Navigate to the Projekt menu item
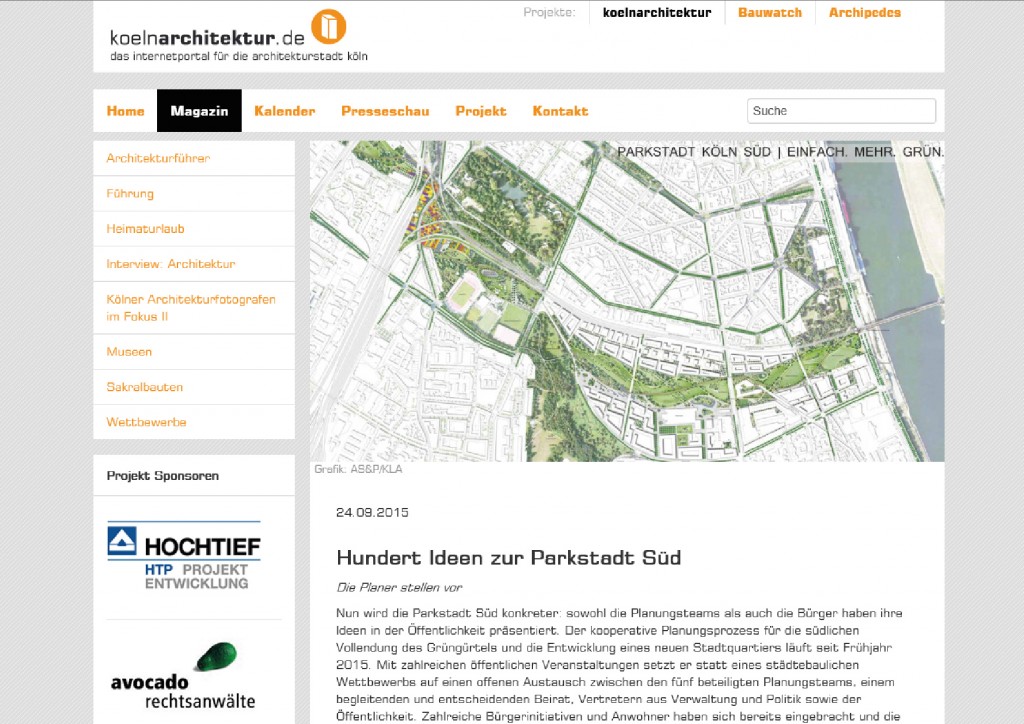The height and width of the screenshot is (724, 1024). pos(480,111)
